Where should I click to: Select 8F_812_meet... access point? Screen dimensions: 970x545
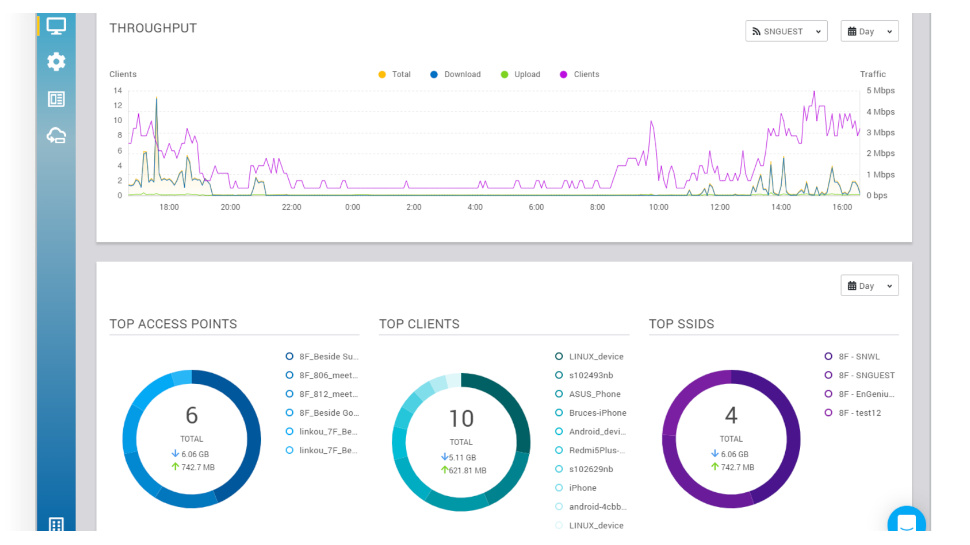pos(322,393)
